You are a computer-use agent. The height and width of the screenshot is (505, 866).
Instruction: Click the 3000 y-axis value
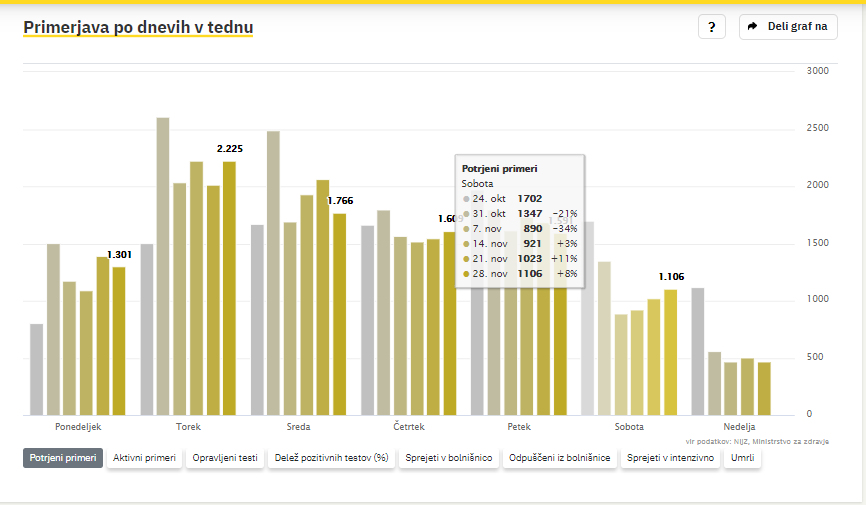817,71
